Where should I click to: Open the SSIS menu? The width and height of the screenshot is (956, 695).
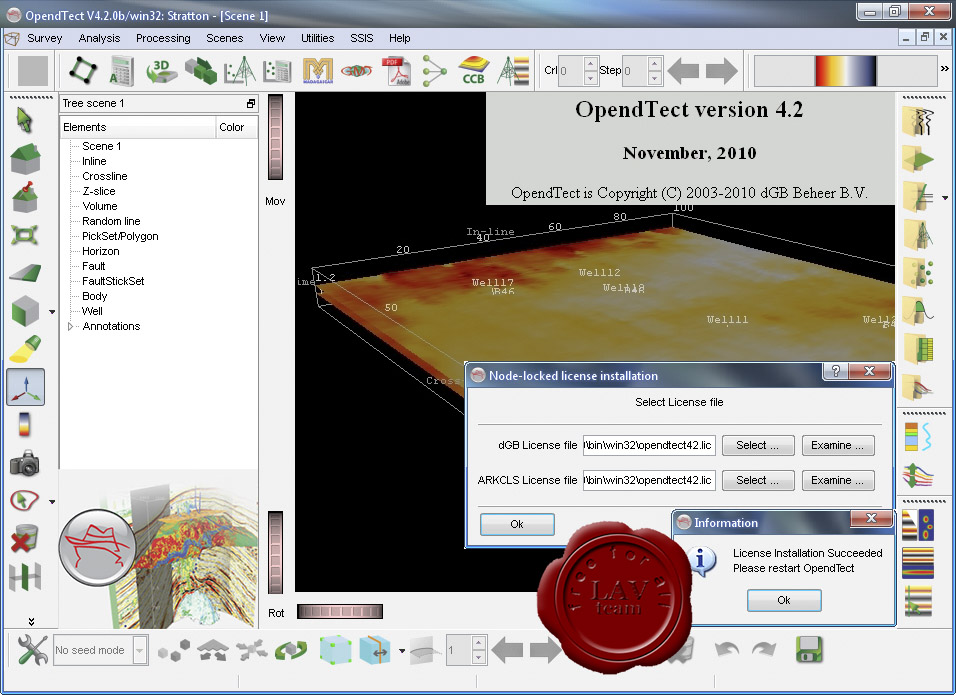pyautogui.click(x=362, y=38)
